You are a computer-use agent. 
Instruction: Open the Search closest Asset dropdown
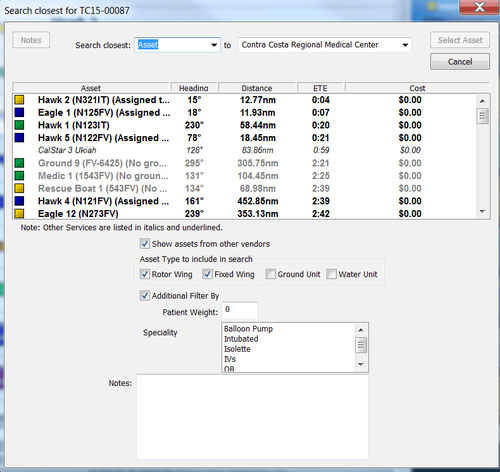click(x=214, y=45)
